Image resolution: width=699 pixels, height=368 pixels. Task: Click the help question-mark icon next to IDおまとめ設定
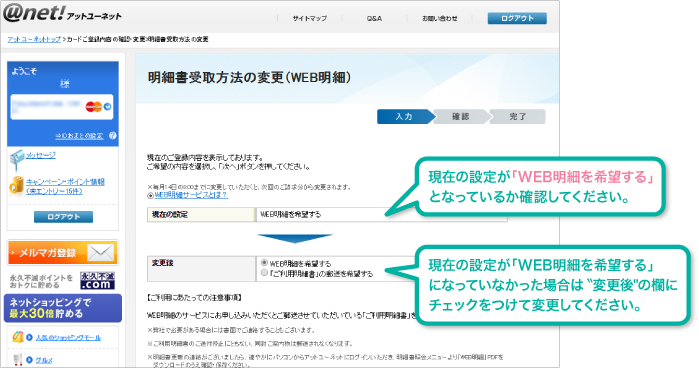point(113,136)
